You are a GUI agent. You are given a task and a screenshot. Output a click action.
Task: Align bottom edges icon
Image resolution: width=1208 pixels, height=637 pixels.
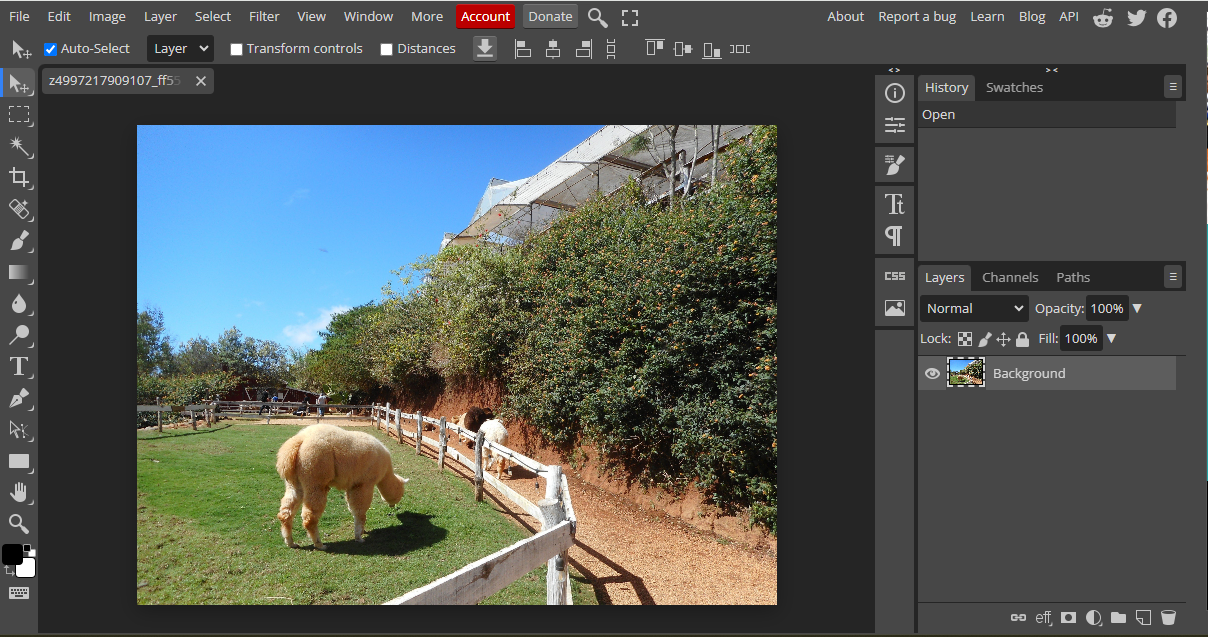tap(712, 49)
